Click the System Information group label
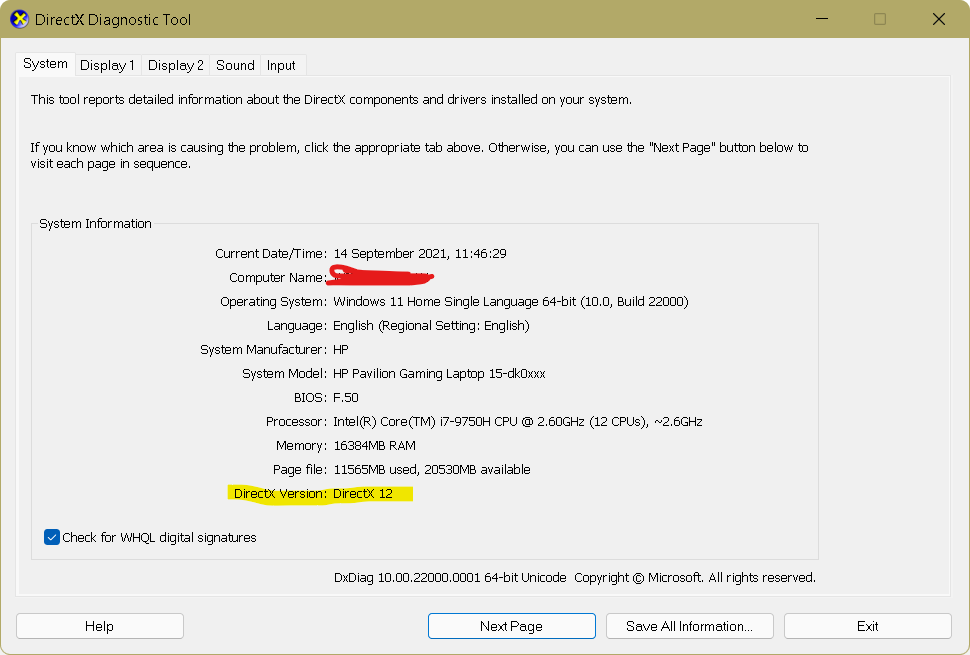This screenshot has height=655, width=970. [x=95, y=223]
